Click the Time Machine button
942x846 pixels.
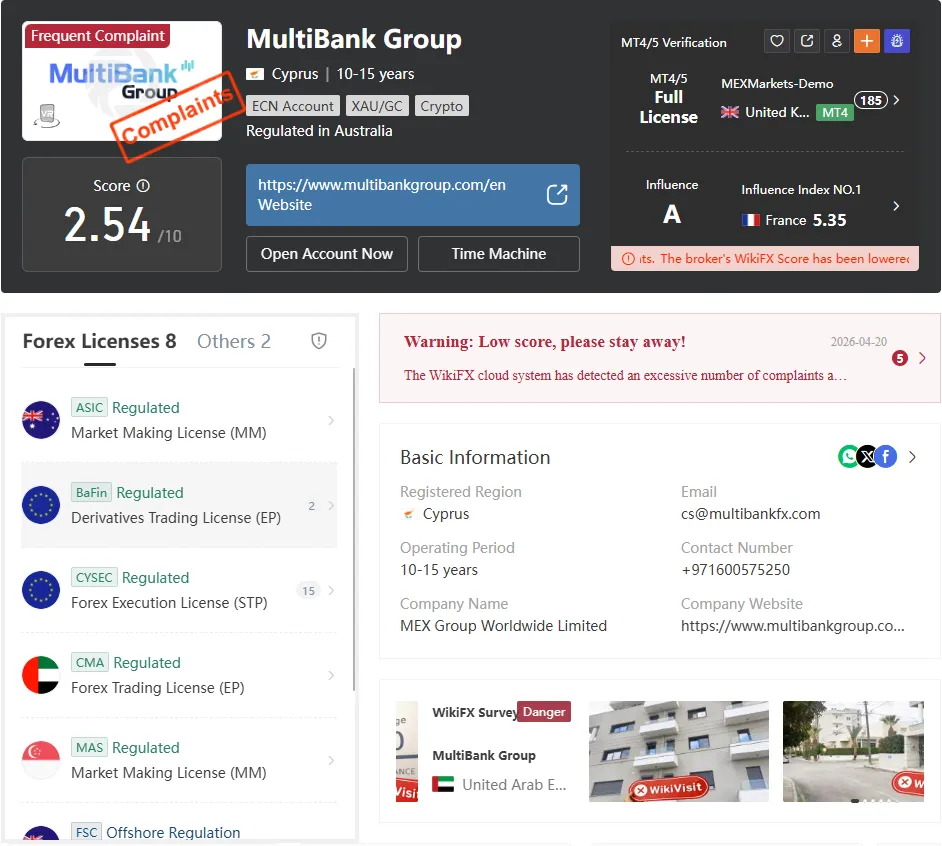499,254
